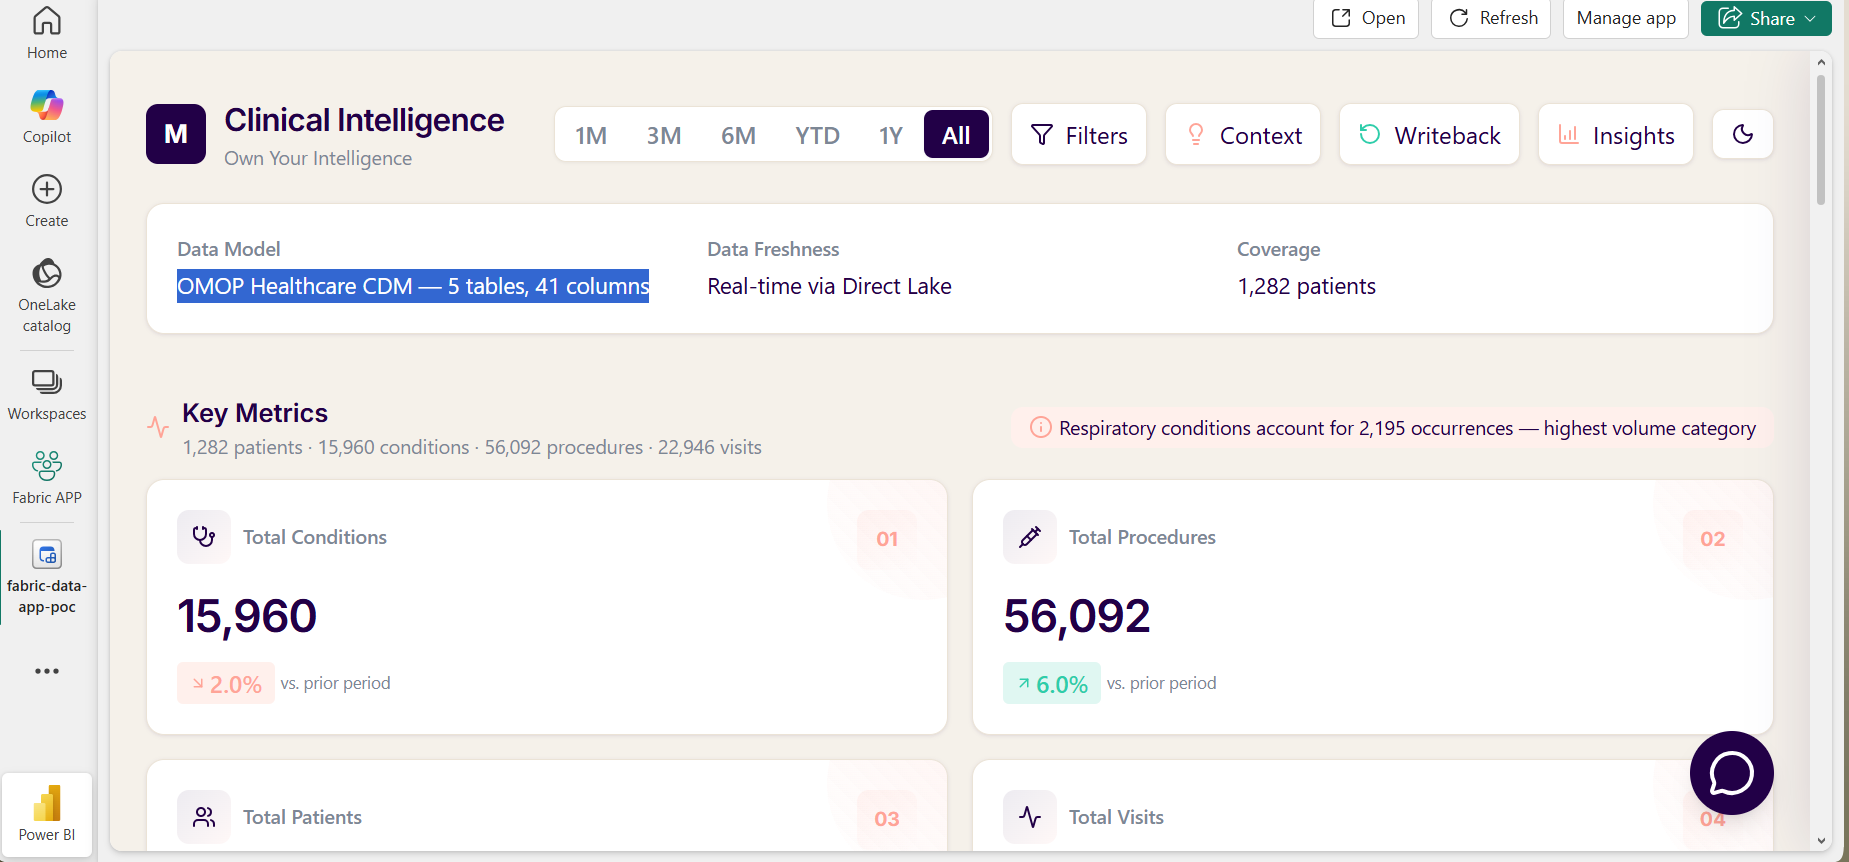Click Manage app

coord(1626,18)
